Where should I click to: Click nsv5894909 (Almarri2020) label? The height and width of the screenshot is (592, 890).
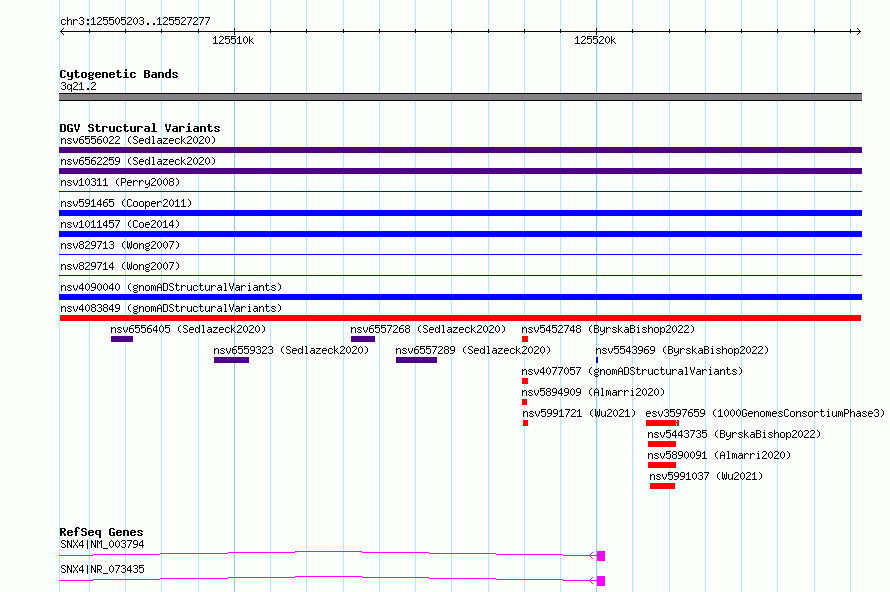(593, 392)
